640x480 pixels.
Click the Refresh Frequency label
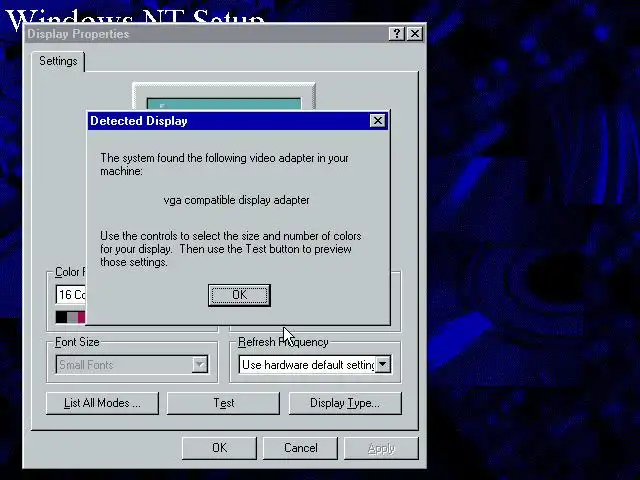283,342
